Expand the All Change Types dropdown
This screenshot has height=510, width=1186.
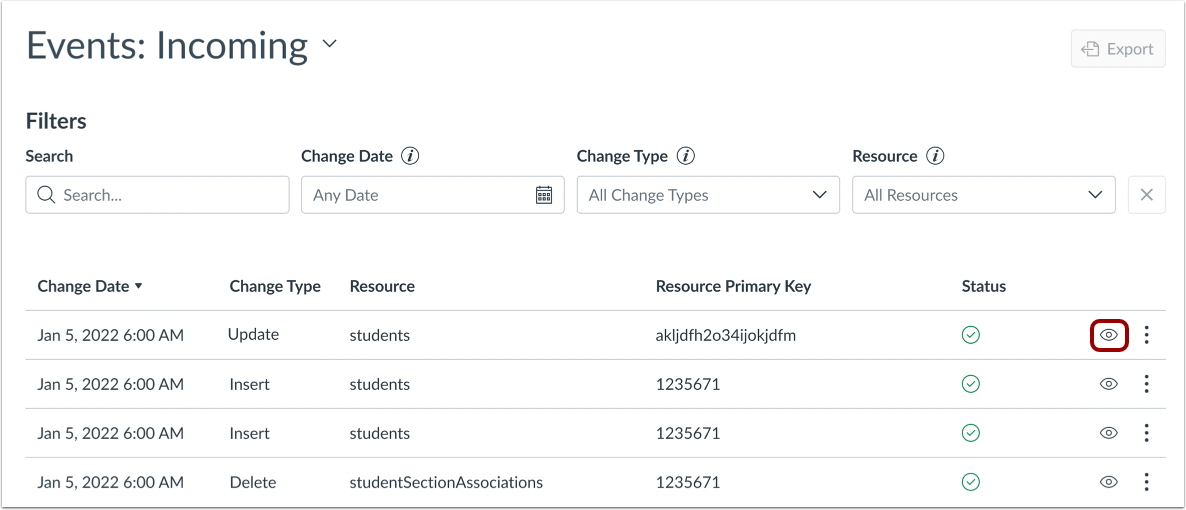tap(708, 195)
